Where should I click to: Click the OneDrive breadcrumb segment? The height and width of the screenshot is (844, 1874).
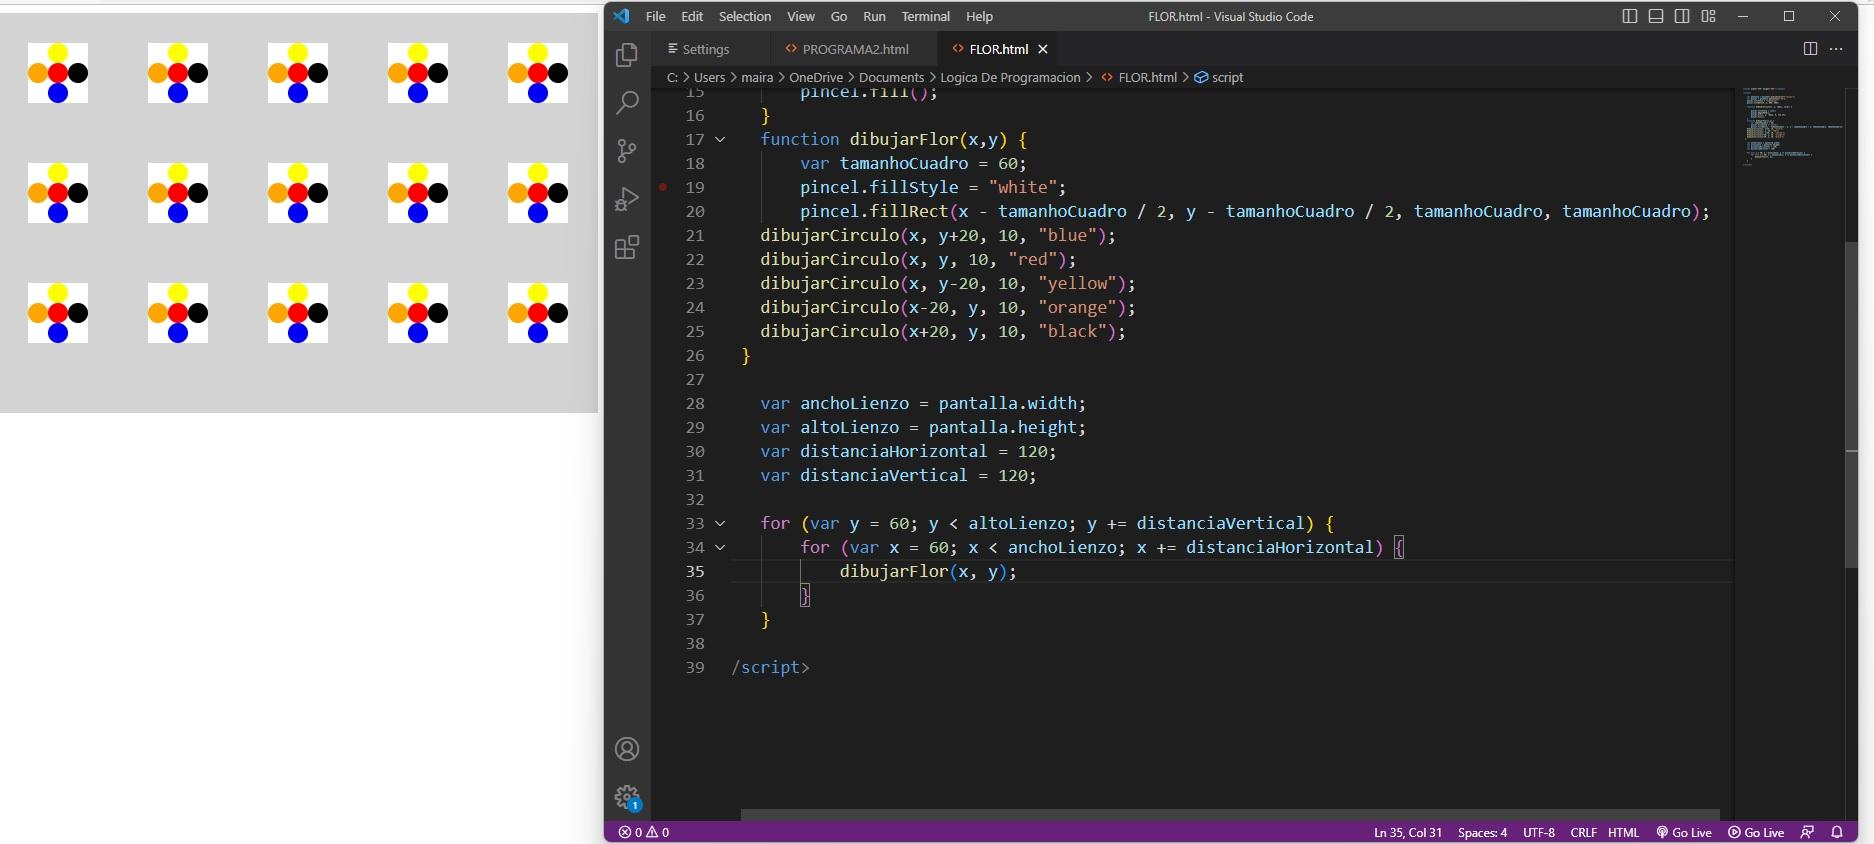(x=816, y=77)
